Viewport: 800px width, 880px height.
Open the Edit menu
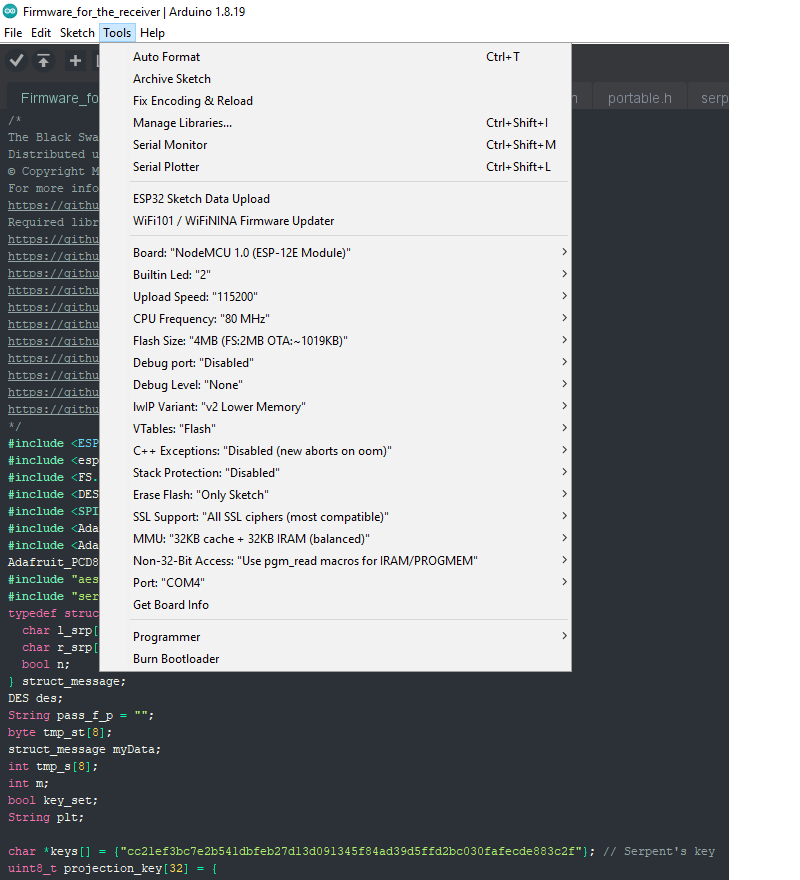coord(41,33)
